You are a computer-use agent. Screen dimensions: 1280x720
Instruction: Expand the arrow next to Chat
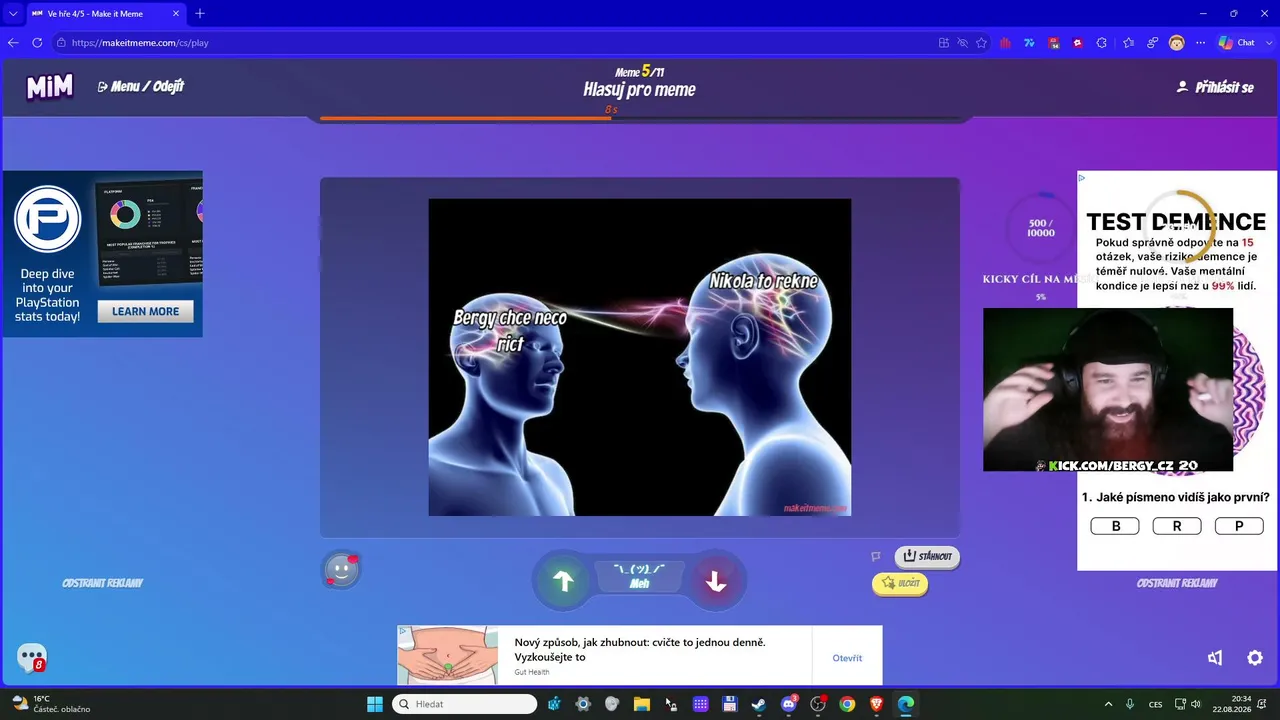click(x=1267, y=43)
